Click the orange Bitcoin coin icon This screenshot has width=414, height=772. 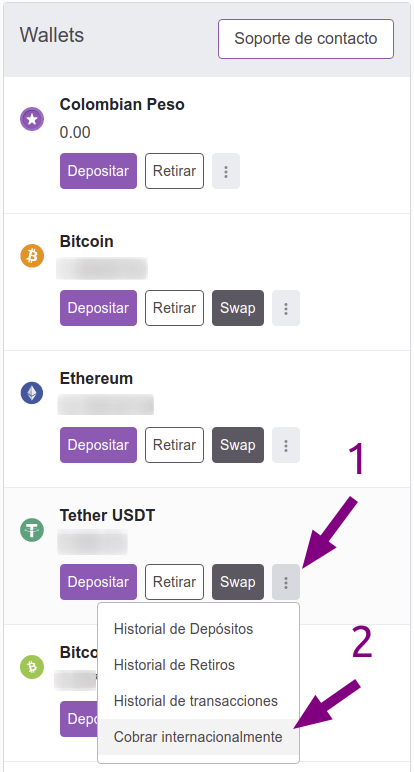pyautogui.click(x=32, y=256)
